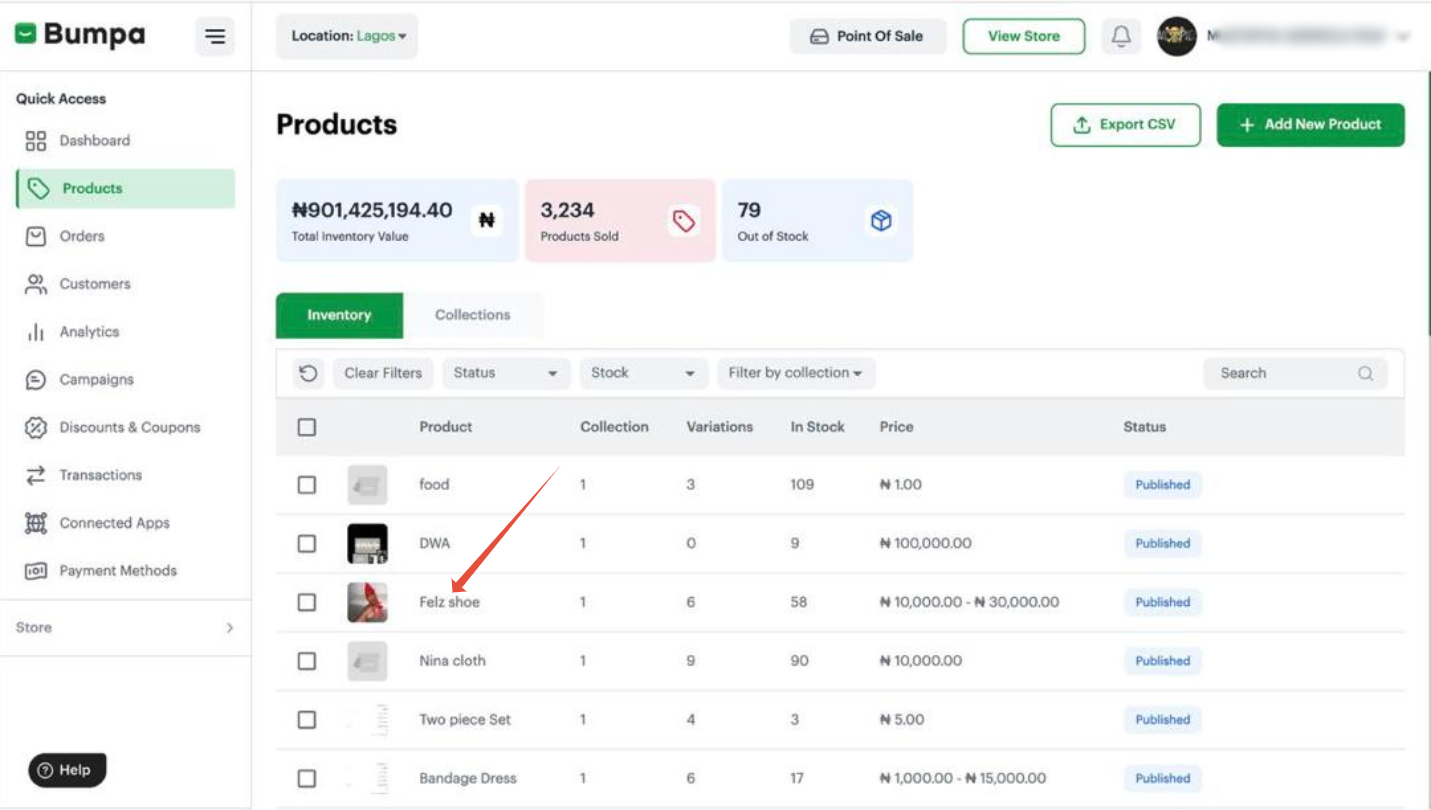Open the Status filter dropdown

pos(506,373)
